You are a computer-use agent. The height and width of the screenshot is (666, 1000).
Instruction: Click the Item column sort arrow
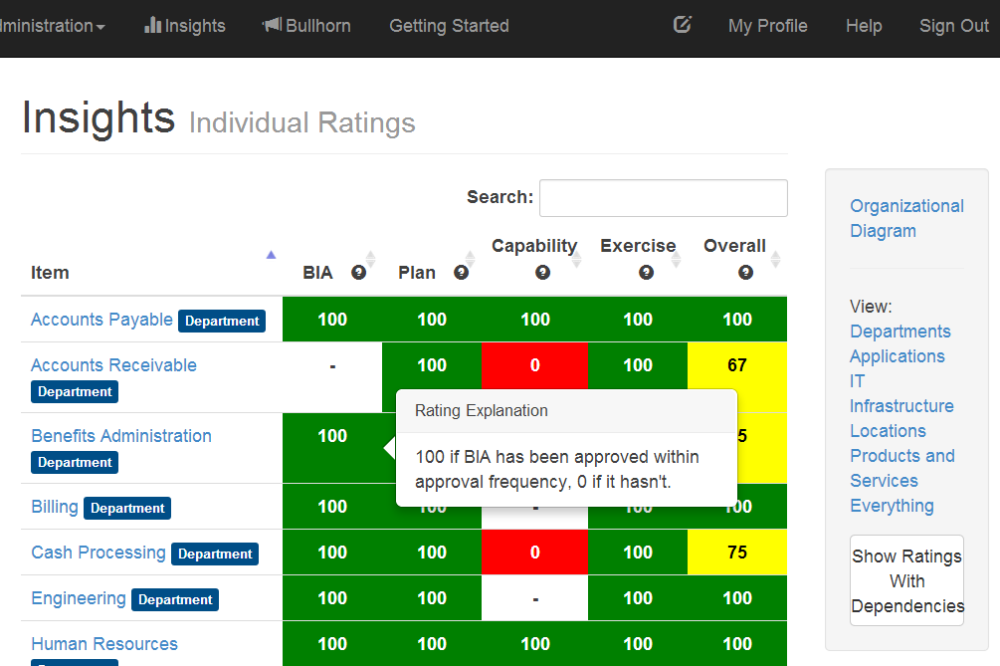(x=271, y=257)
